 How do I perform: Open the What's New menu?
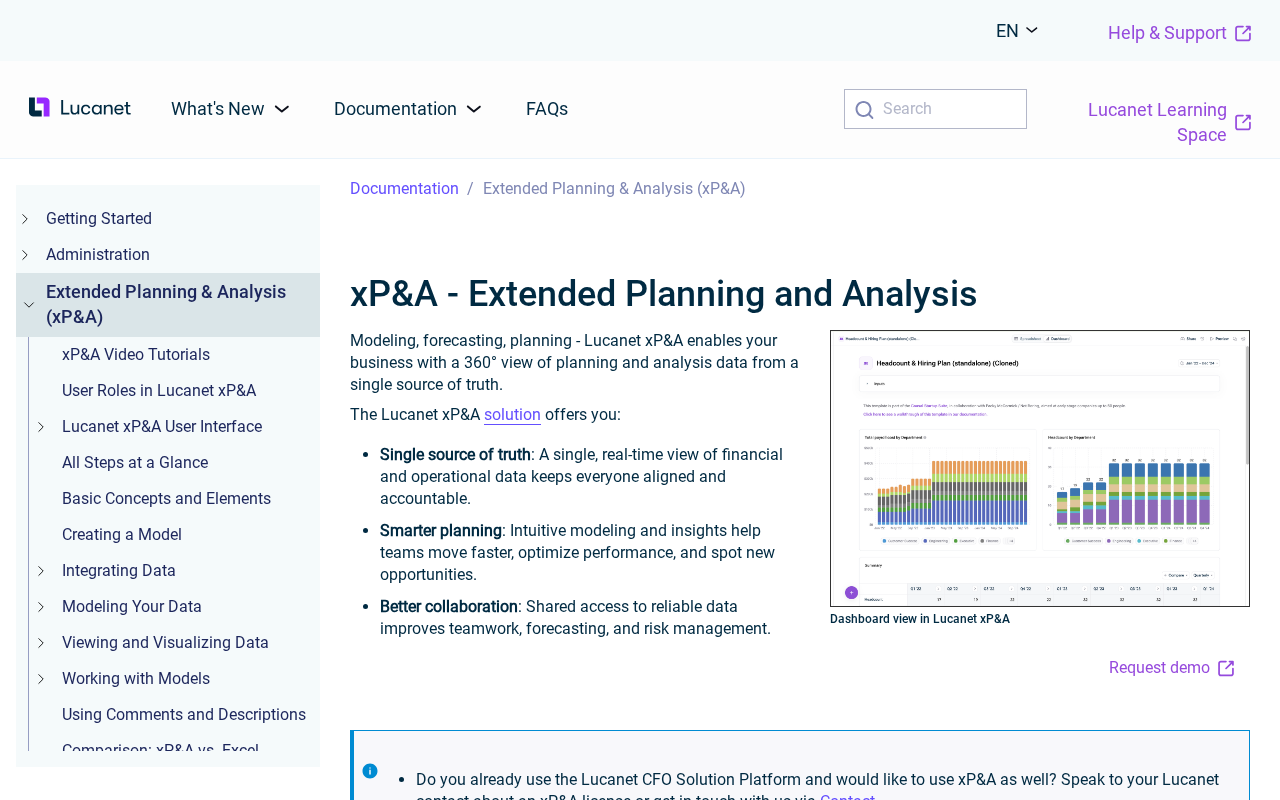[230, 109]
